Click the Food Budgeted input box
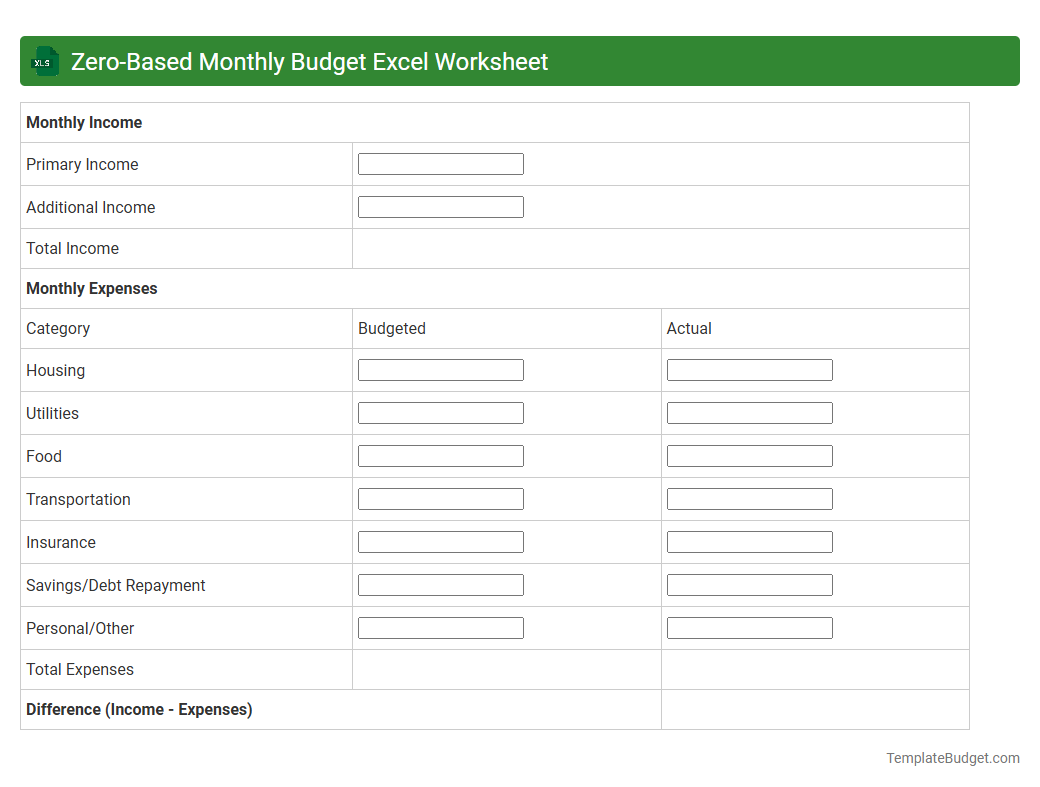 point(440,455)
